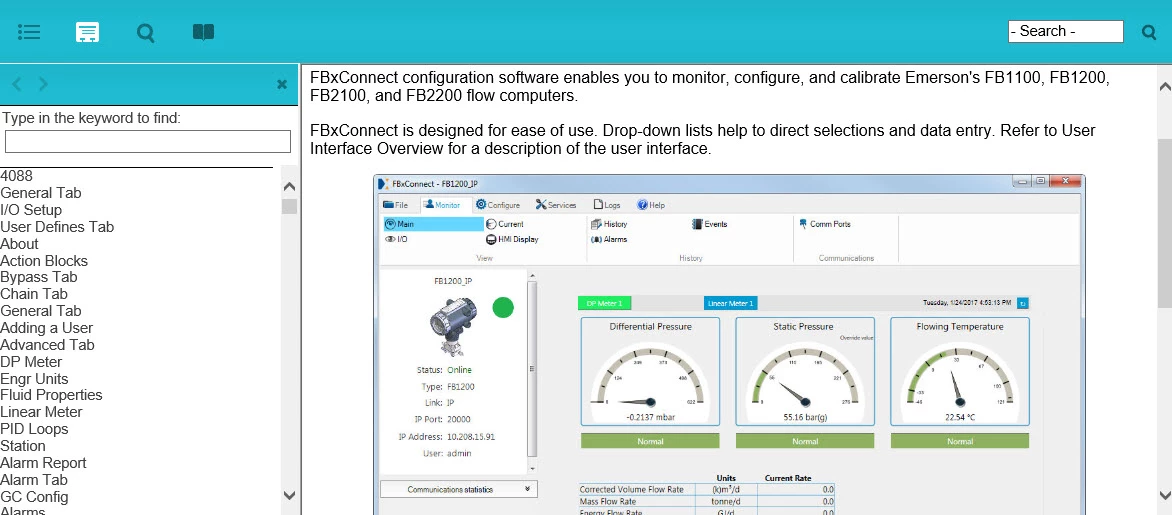This screenshot has width=1172, height=515.
Task: Go forward with the right arrow
Action: [x=43, y=84]
